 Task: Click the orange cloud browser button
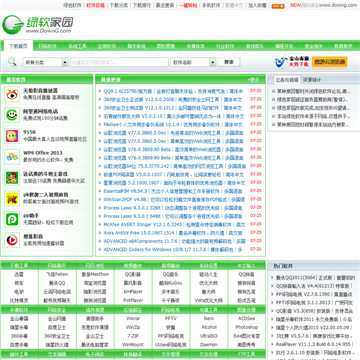(x=330, y=62)
